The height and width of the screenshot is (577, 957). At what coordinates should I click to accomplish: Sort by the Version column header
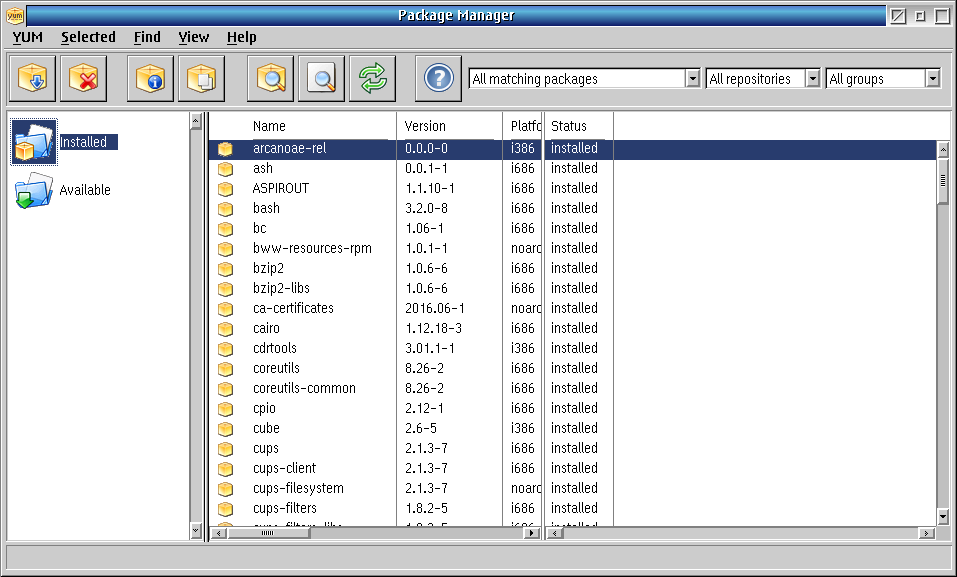[x=425, y=126]
